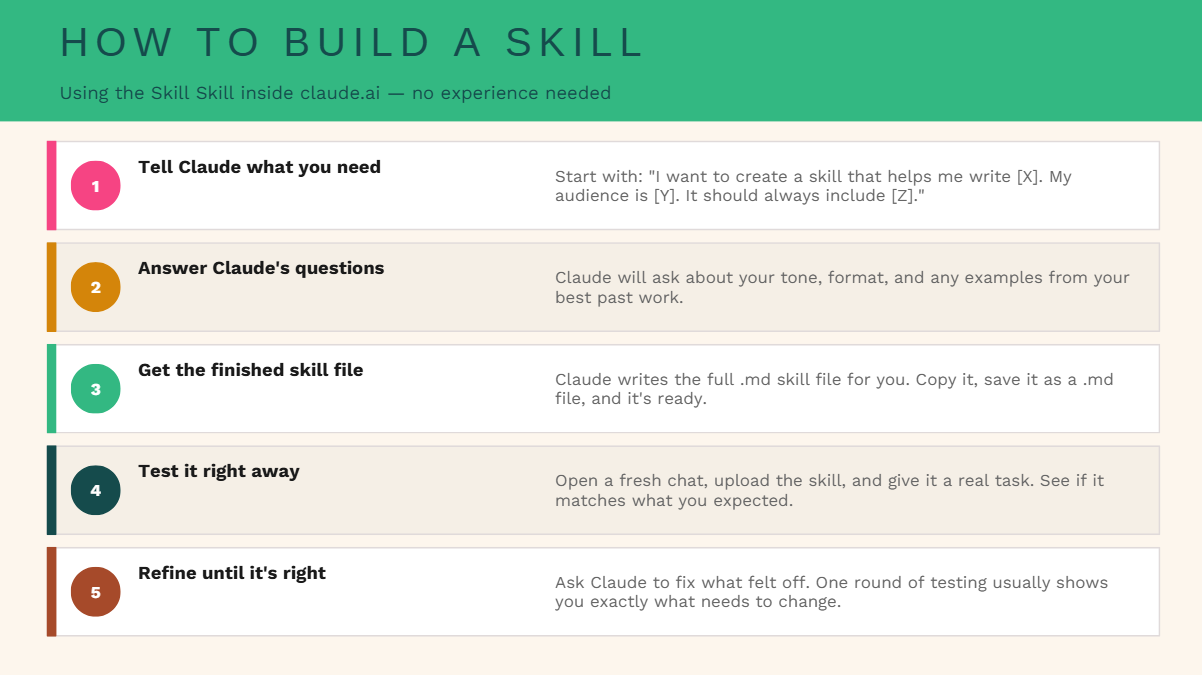Click the description about the .md skill file
Image resolution: width=1202 pixels, height=675 pixels.
(x=834, y=389)
